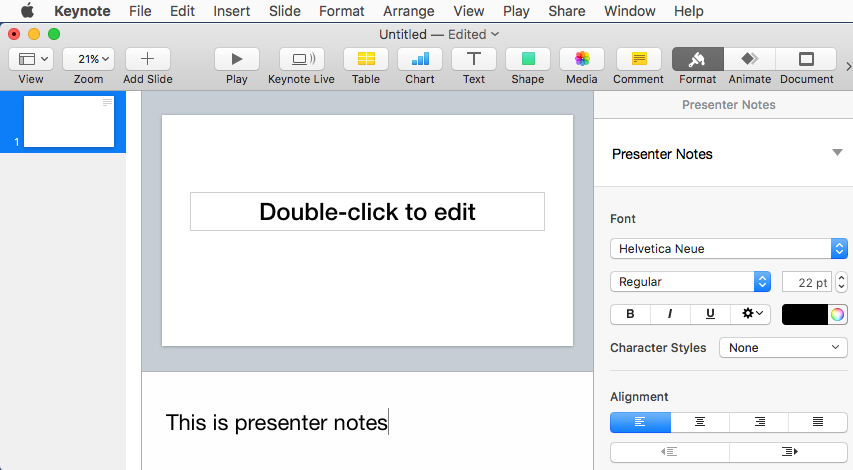
Task: Expand Presenter Notes paragraph style triangle
Action: (837, 153)
